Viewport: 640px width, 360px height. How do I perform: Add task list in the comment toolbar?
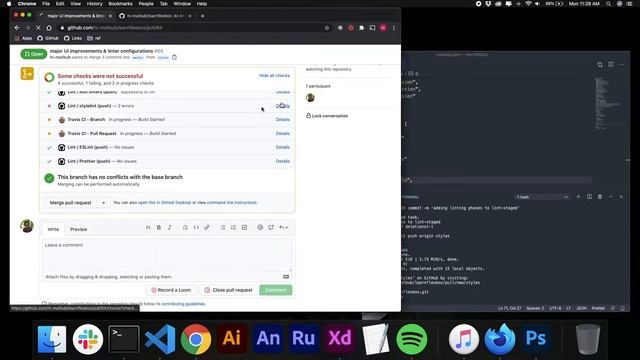click(x=244, y=227)
